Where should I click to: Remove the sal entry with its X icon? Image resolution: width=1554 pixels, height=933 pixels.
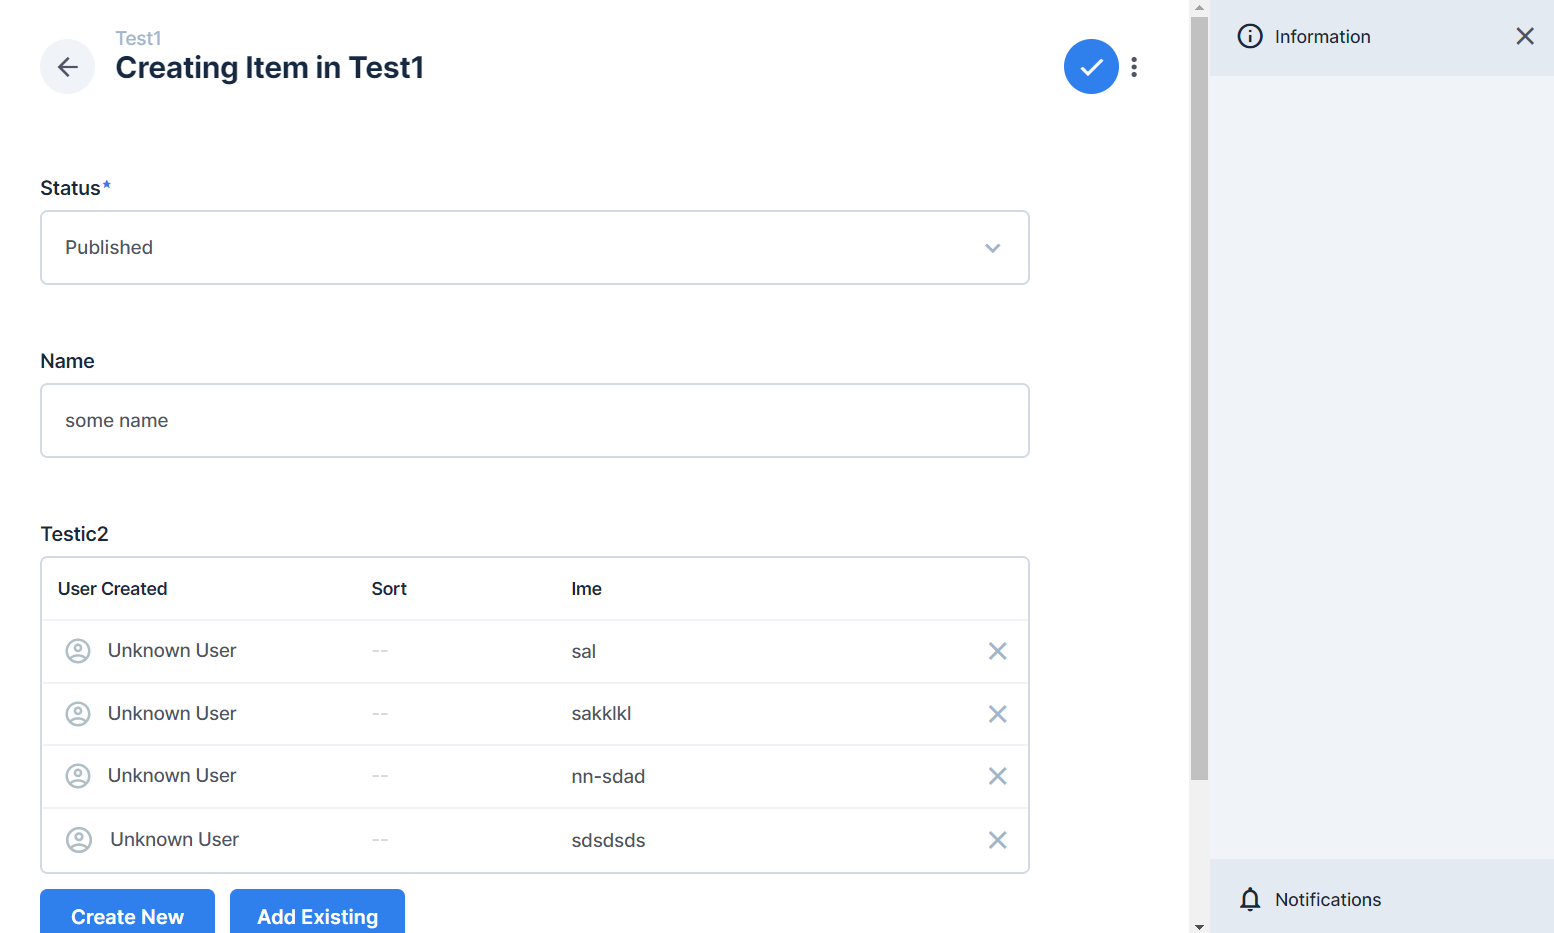pos(997,651)
